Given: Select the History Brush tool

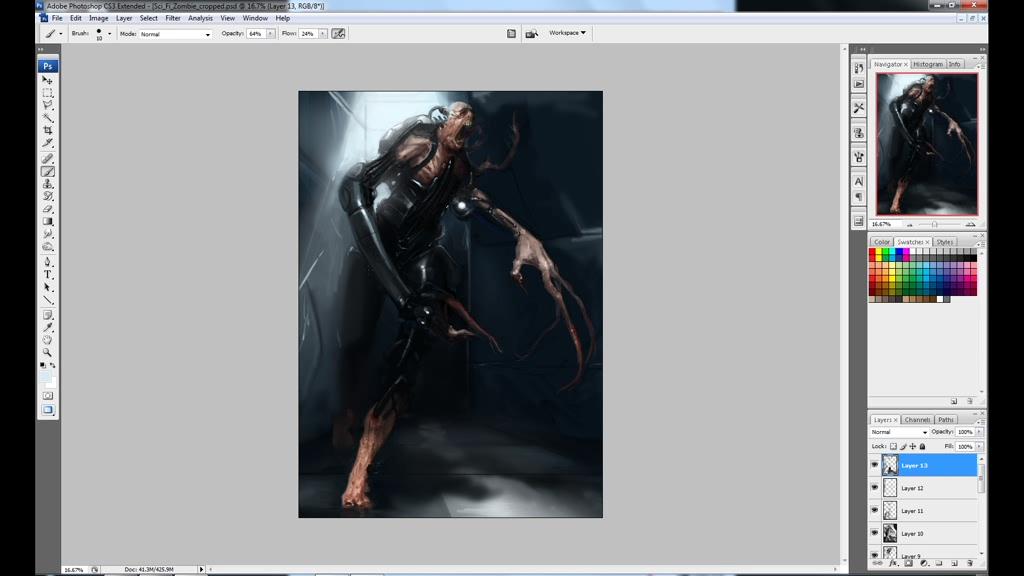Looking at the screenshot, I should pyautogui.click(x=47, y=196).
